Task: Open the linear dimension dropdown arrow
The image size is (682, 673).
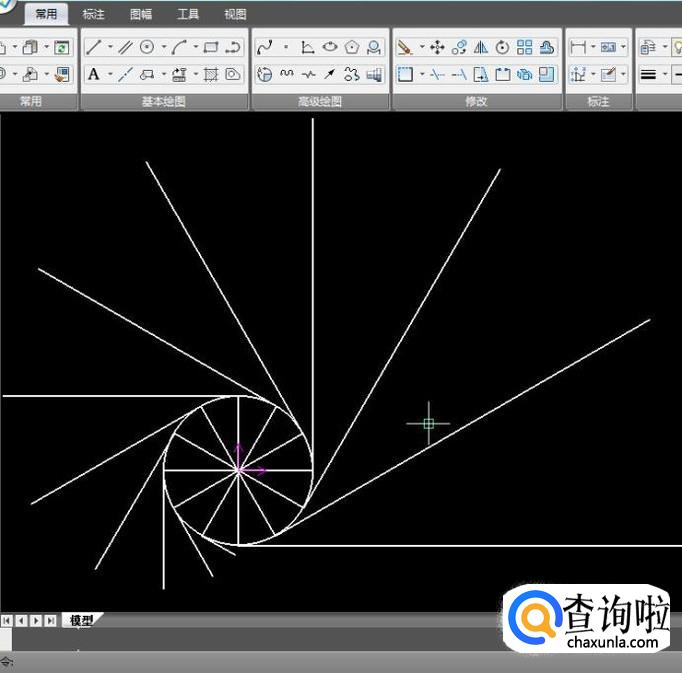Action: [592, 47]
